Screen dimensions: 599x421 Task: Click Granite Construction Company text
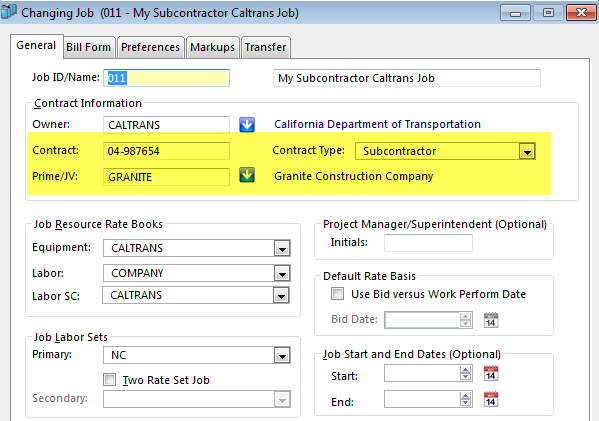coord(353,176)
